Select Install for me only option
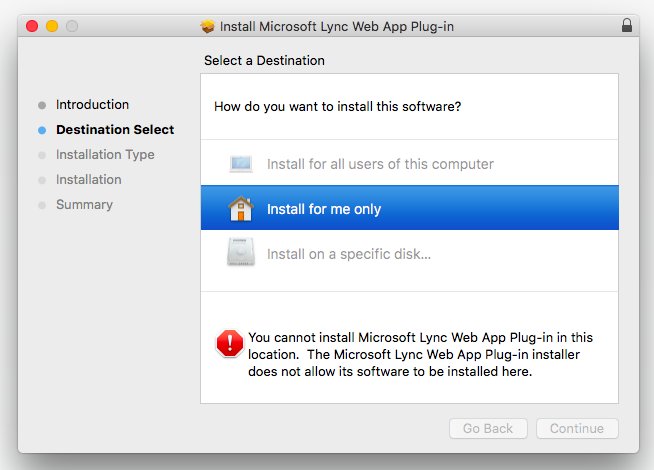The height and width of the screenshot is (470, 654). tap(410, 208)
